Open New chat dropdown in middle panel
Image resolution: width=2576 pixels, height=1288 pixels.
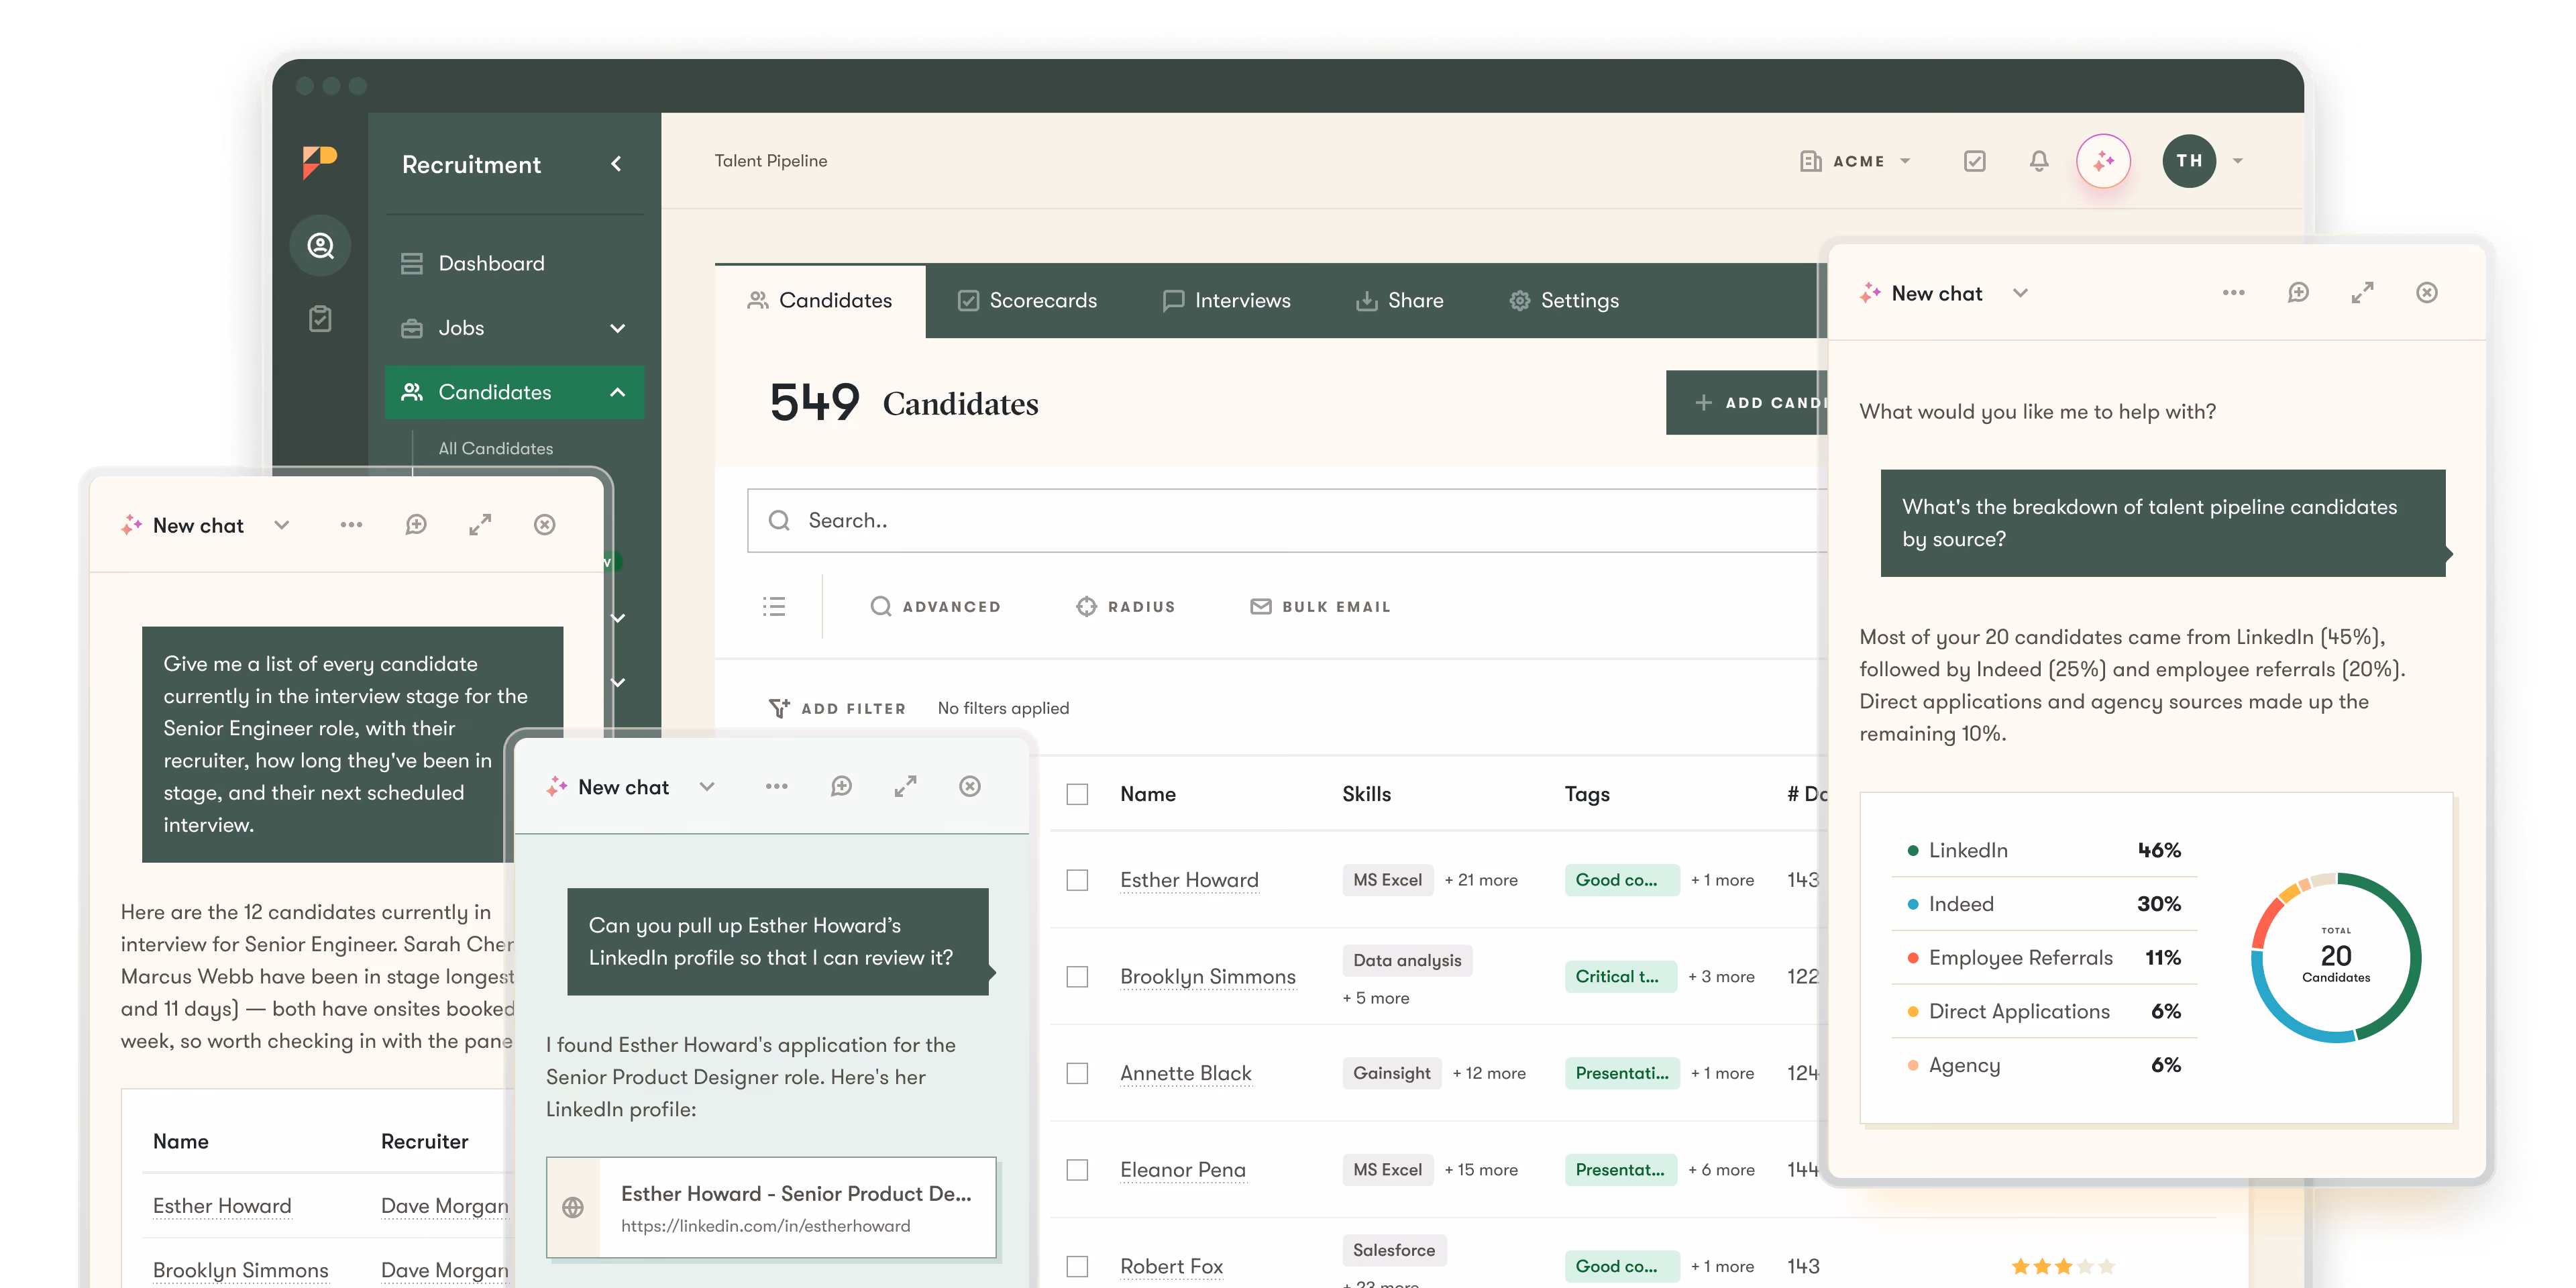click(x=706, y=787)
